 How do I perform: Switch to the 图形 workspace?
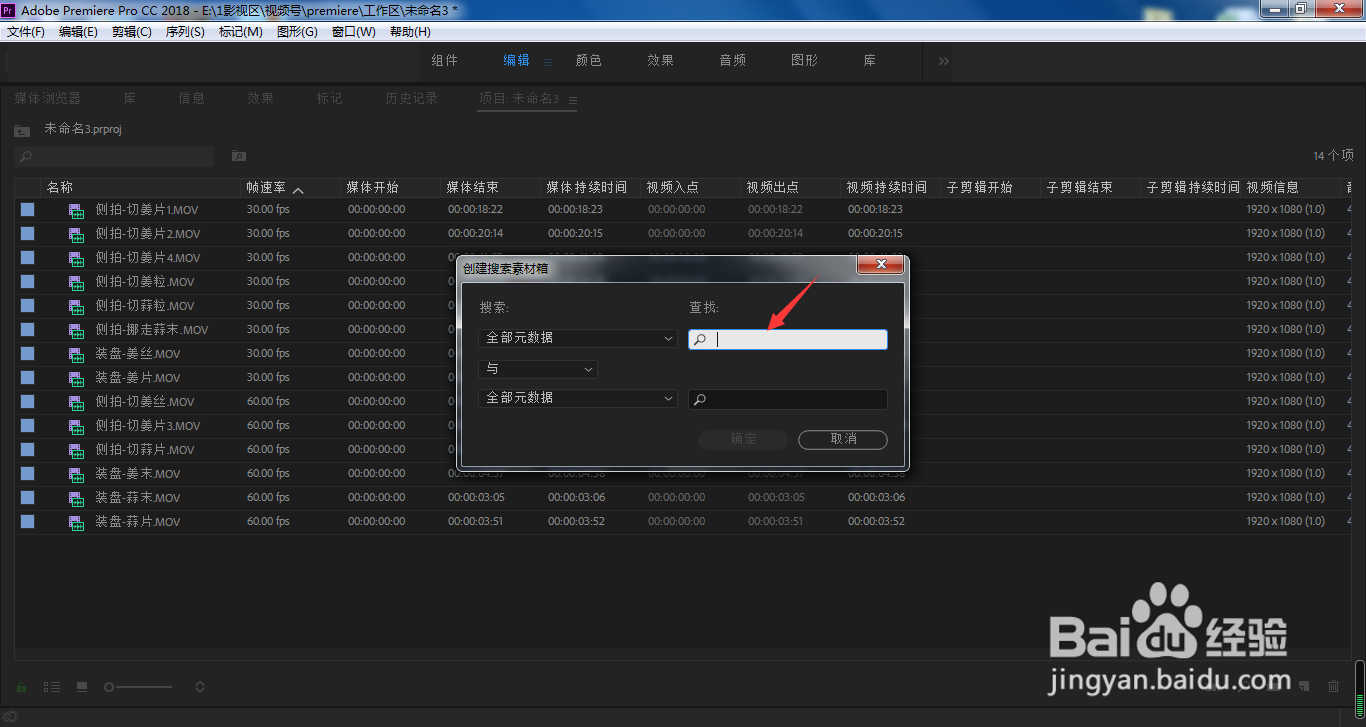pyautogui.click(x=805, y=61)
